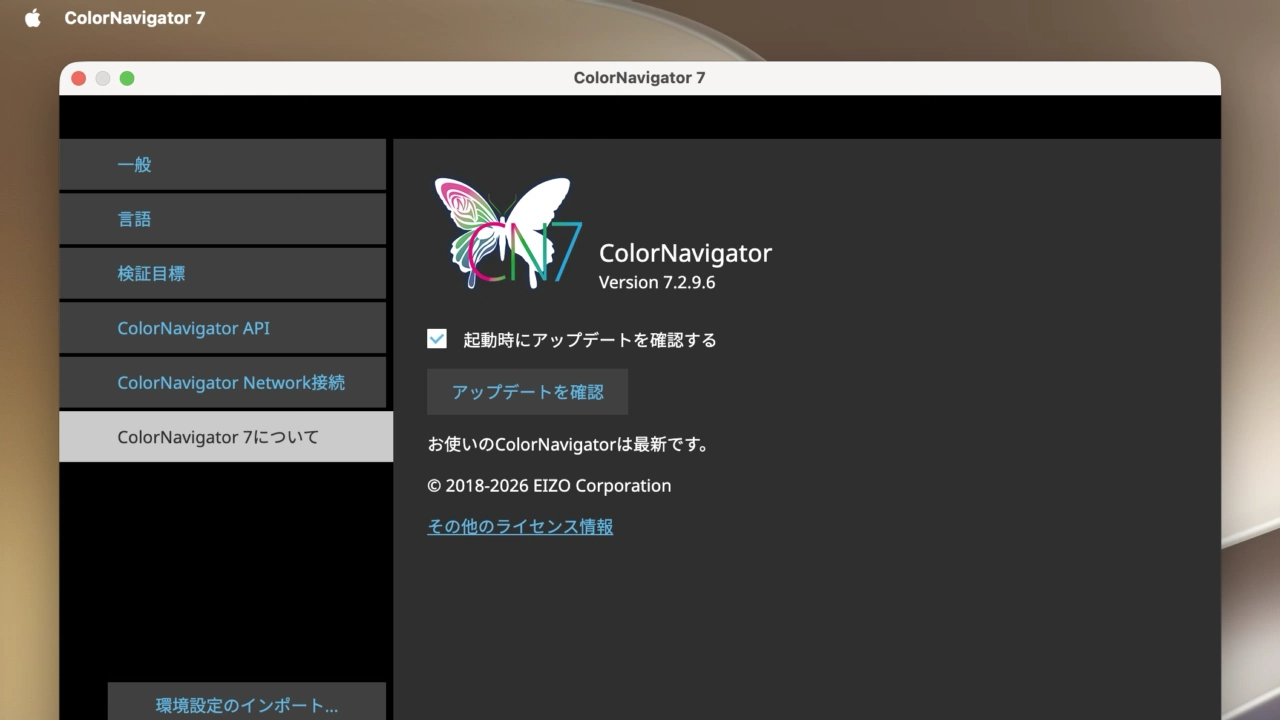Click the ColorNavigator heading beside the logo
Viewport: 1280px width, 720px height.
coord(685,254)
